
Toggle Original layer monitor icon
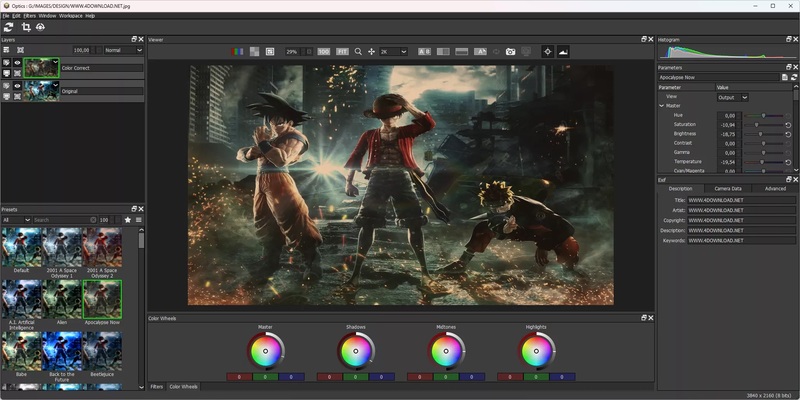(6, 96)
